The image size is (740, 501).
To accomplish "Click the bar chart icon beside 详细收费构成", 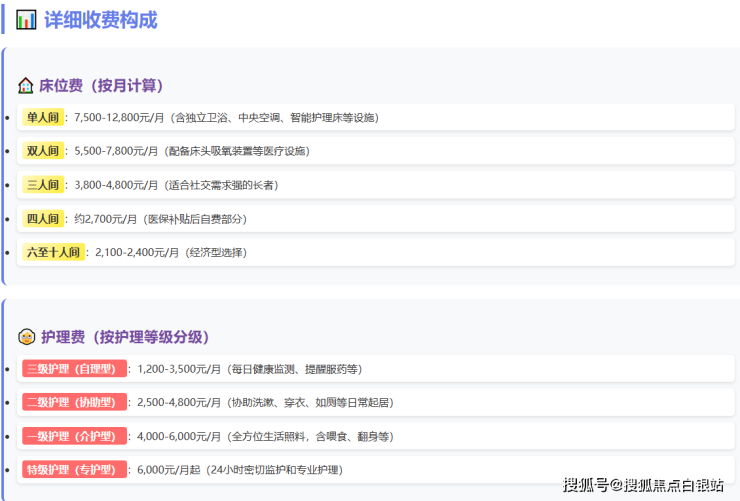I will click(26, 20).
